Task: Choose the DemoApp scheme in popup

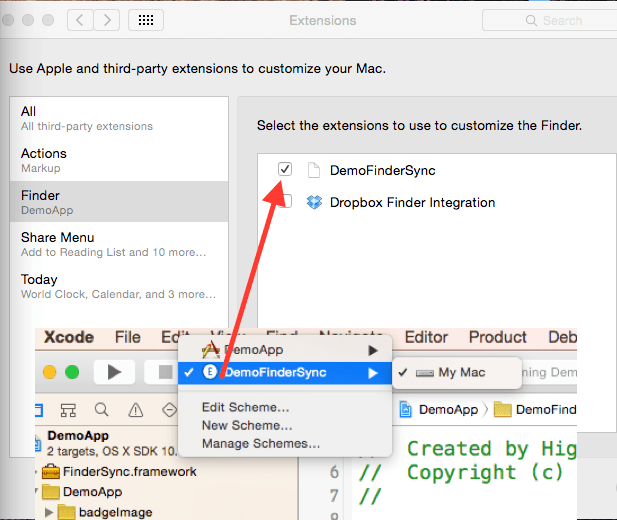Action: [x=285, y=350]
